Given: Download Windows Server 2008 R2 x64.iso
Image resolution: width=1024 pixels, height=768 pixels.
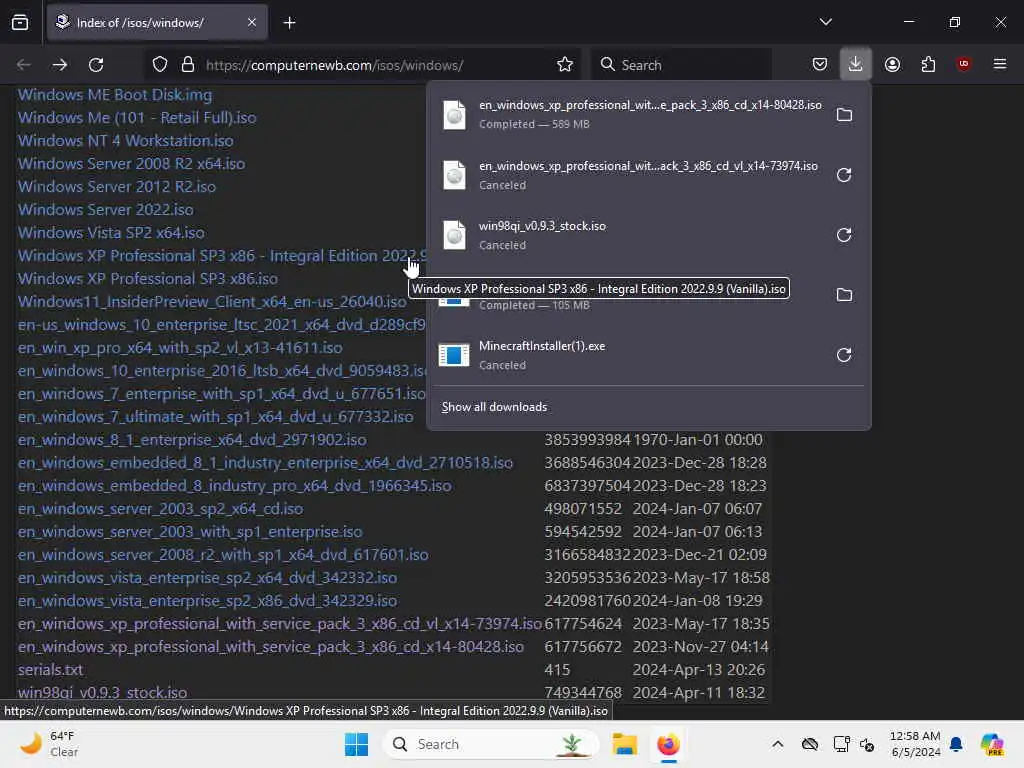Looking at the screenshot, I should [131, 163].
